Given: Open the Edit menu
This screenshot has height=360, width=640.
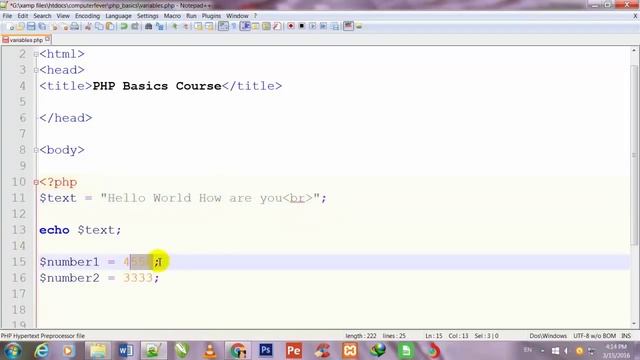Looking at the screenshot, I should [23, 16].
